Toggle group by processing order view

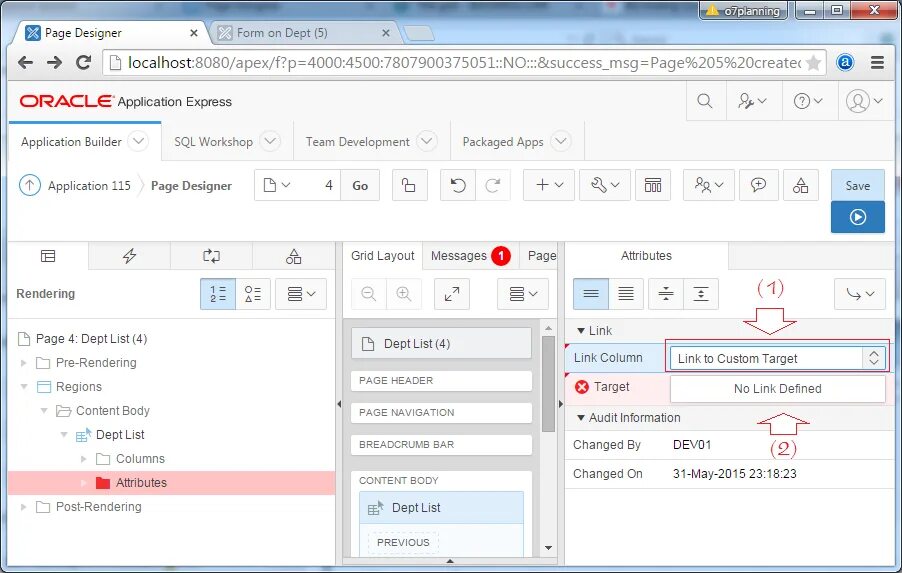point(218,294)
